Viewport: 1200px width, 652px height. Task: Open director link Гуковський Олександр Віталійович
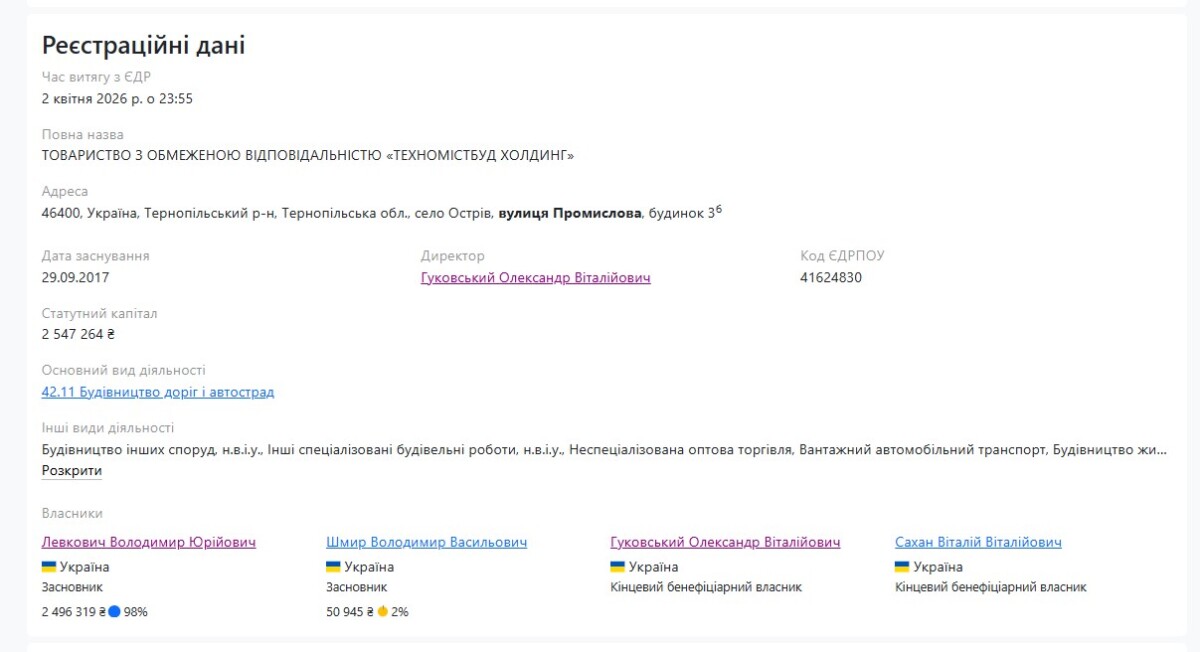click(x=535, y=278)
